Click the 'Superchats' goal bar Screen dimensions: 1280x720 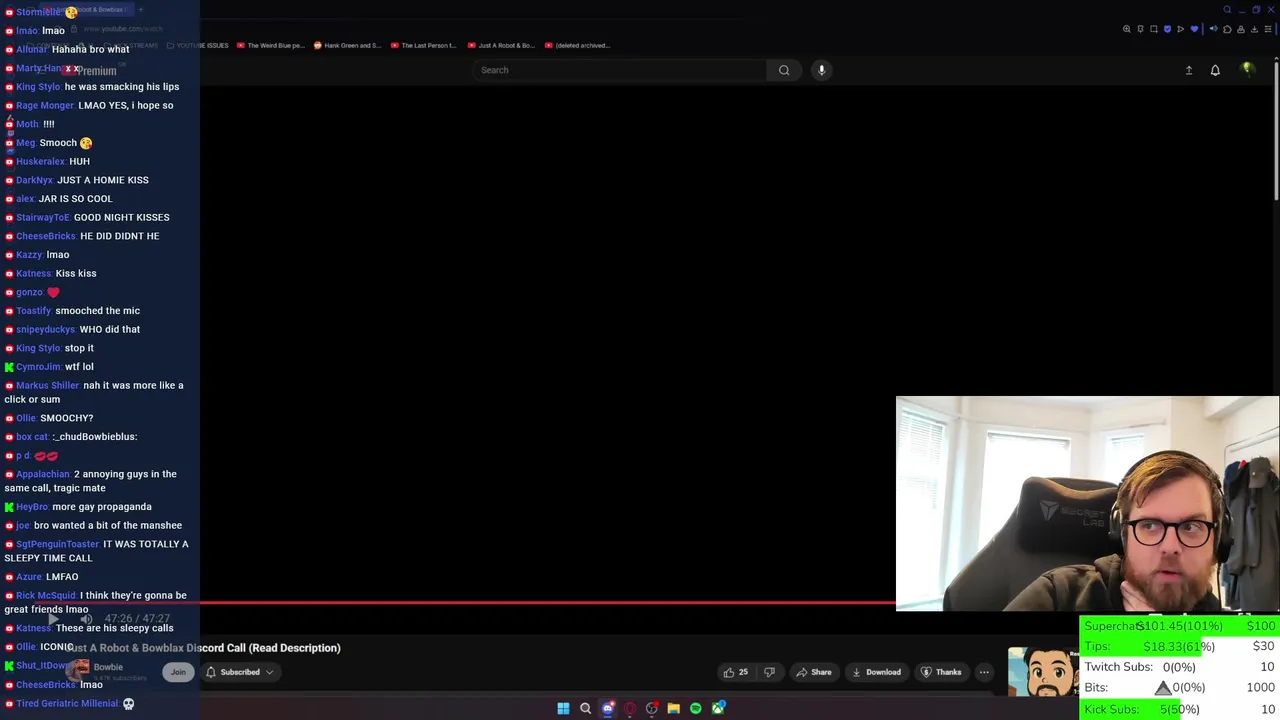click(1179, 626)
